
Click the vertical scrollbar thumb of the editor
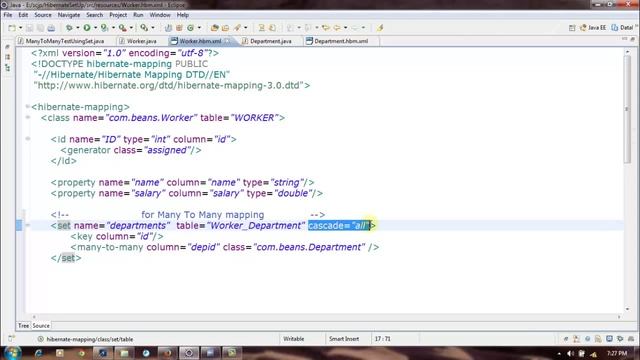click(x=627, y=108)
